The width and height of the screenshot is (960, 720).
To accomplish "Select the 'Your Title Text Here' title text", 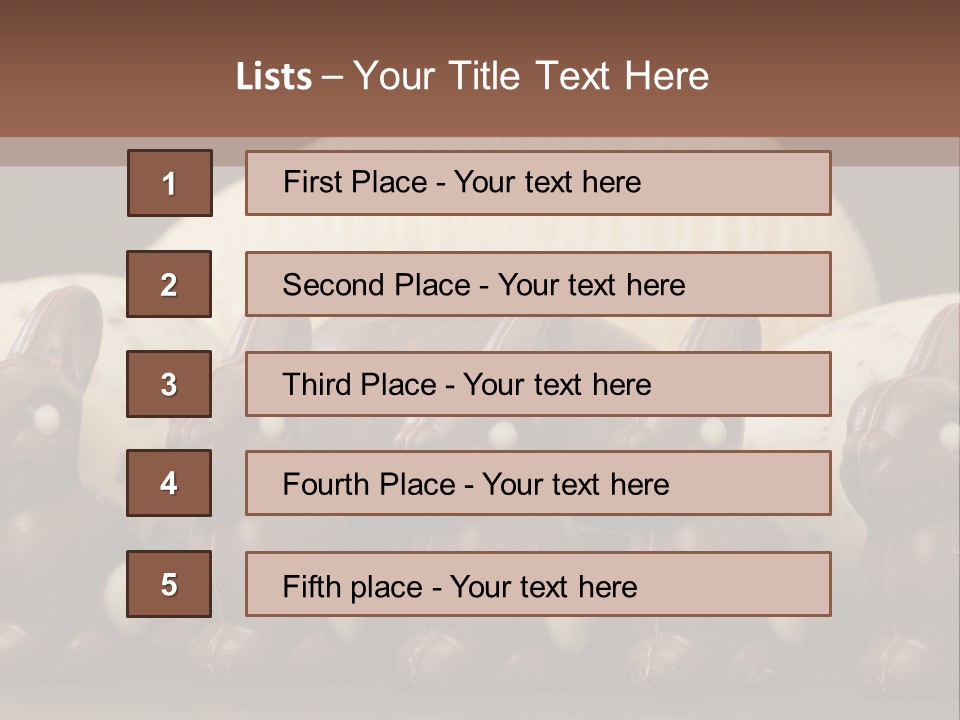I will (x=531, y=77).
